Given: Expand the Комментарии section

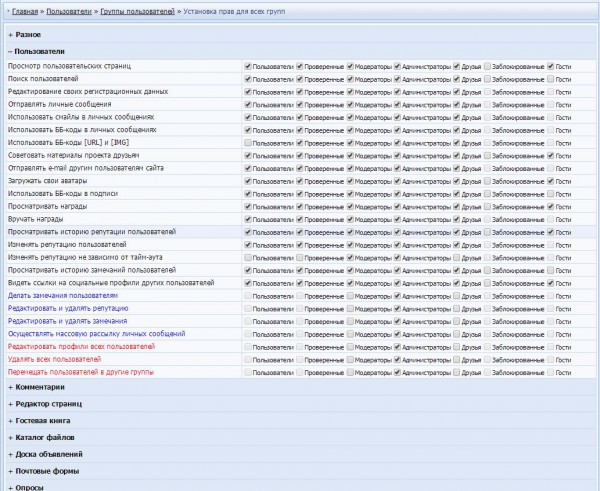Looking at the screenshot, I should (36, 387).
